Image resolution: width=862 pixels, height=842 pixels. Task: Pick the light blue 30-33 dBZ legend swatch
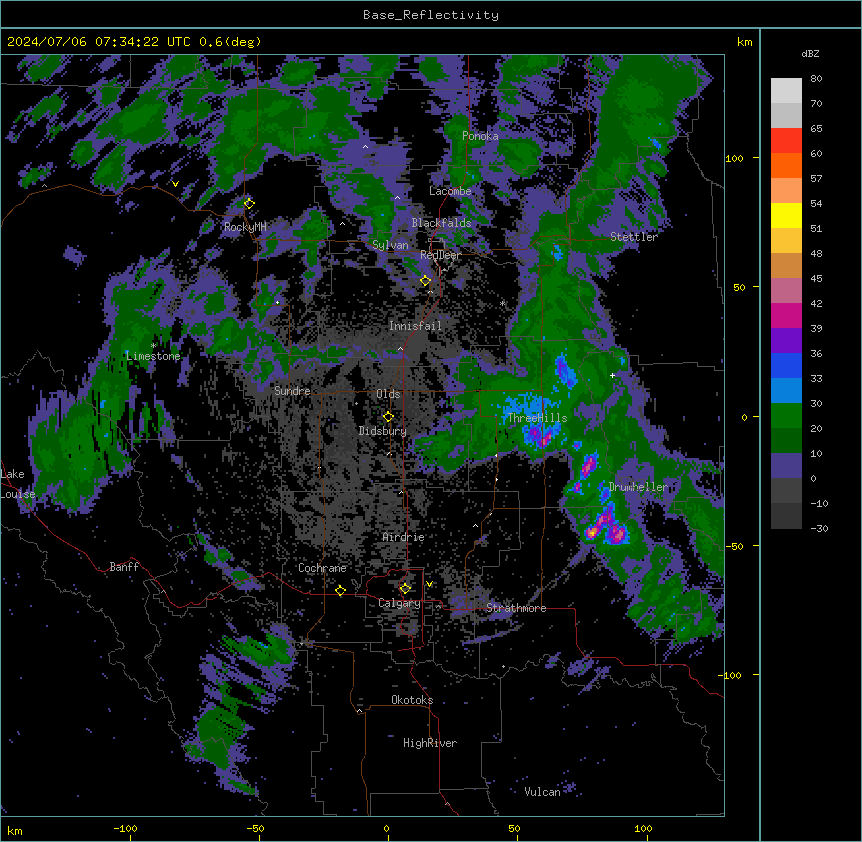point(786,391)
